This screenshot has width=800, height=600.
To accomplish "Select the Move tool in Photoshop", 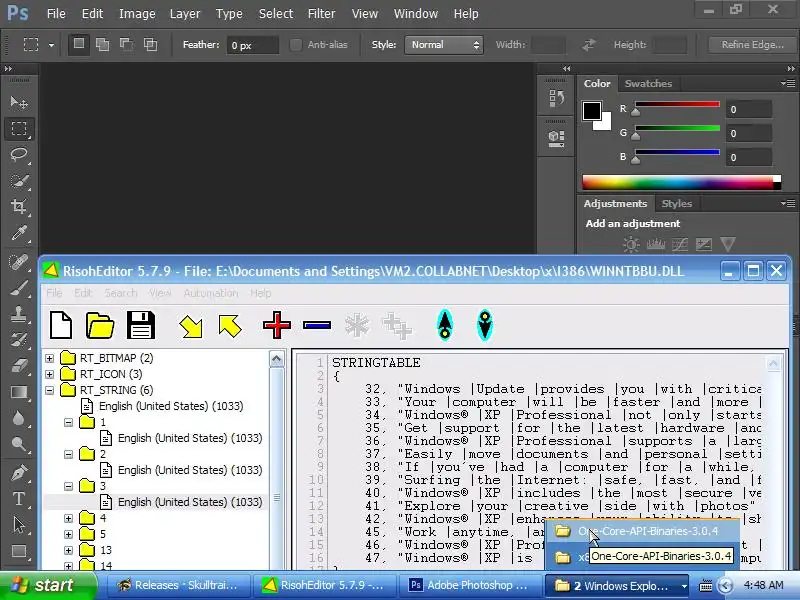I will 19,103.
